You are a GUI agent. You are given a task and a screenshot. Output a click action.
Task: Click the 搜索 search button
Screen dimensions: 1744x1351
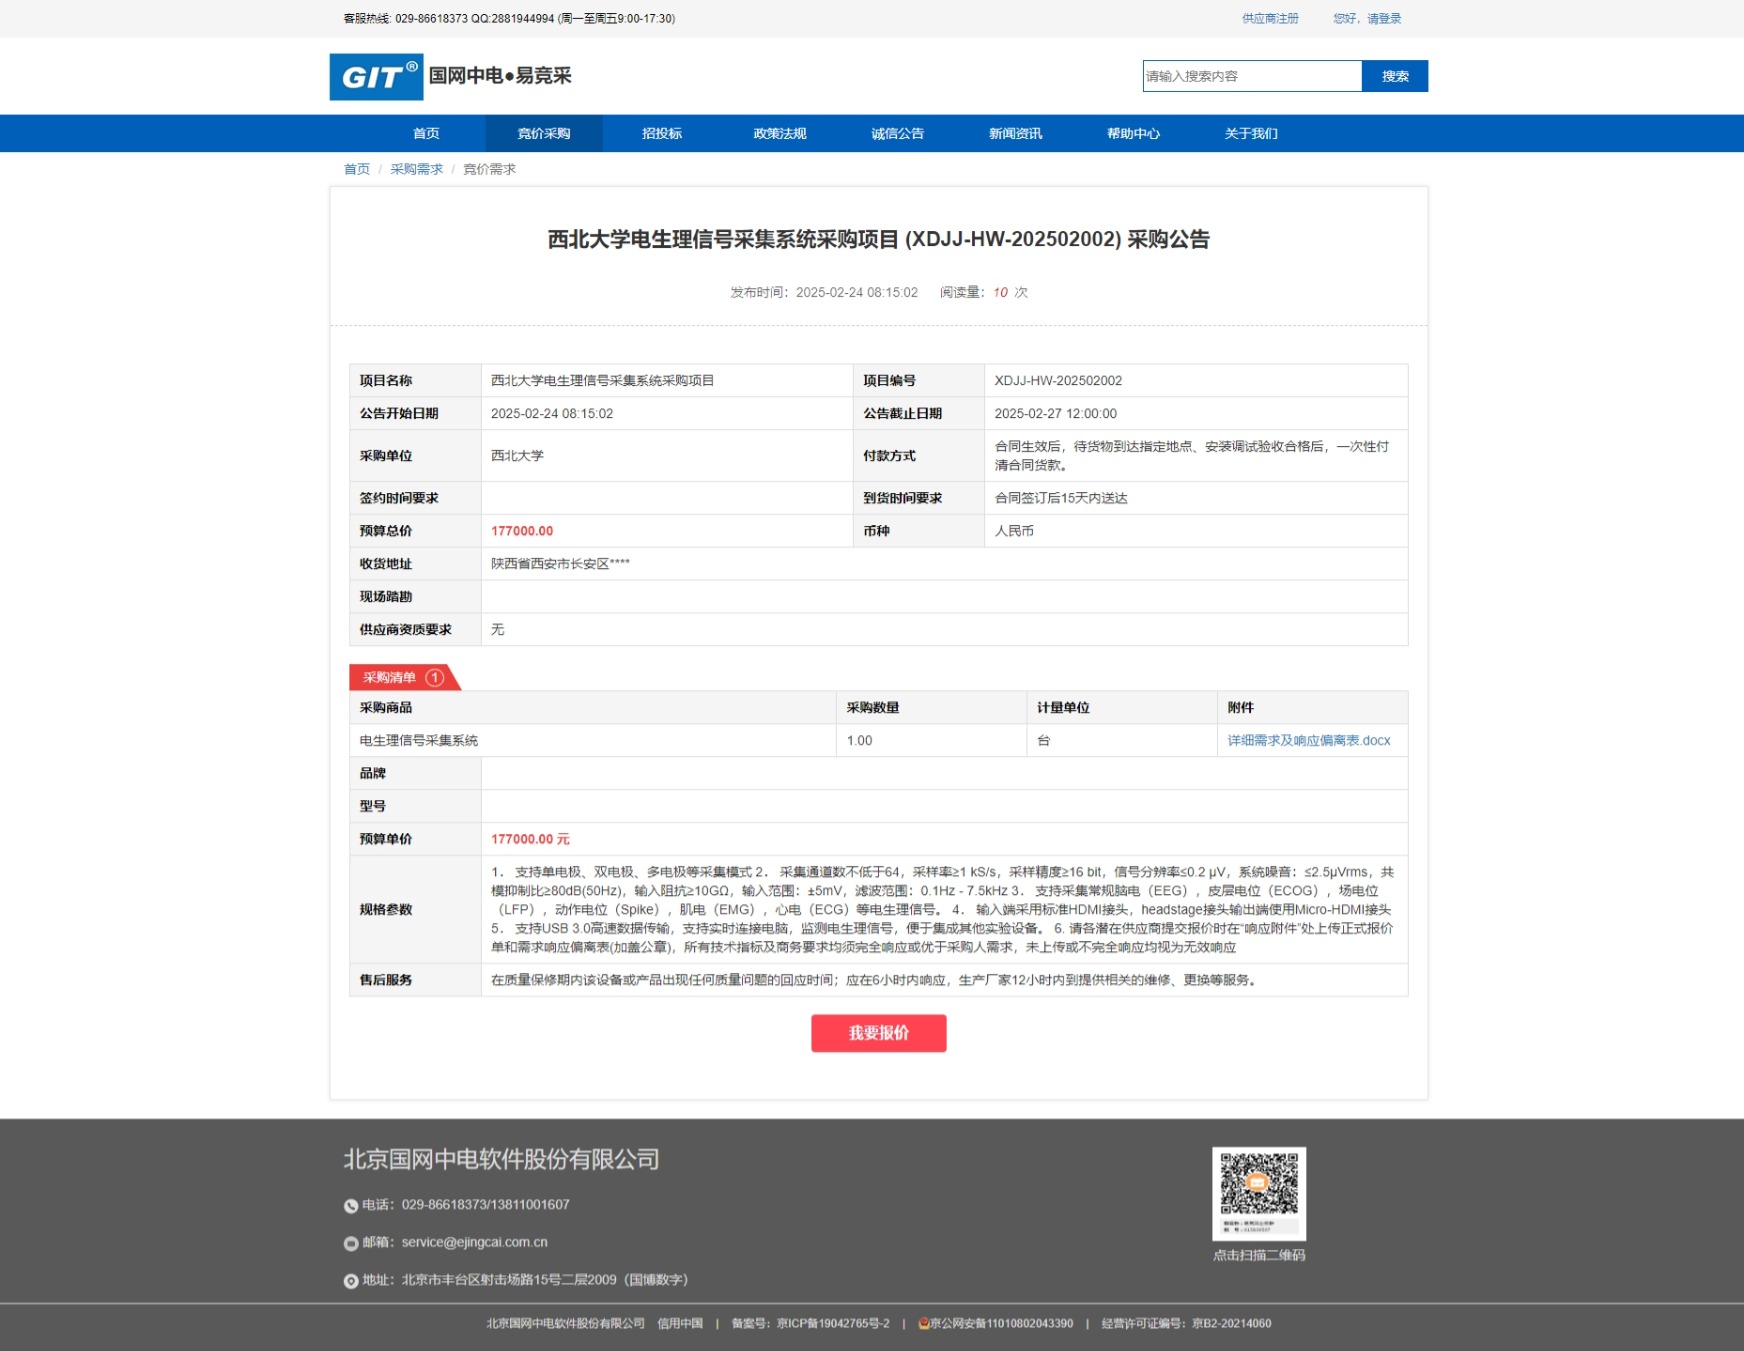tap(1394, 76)
